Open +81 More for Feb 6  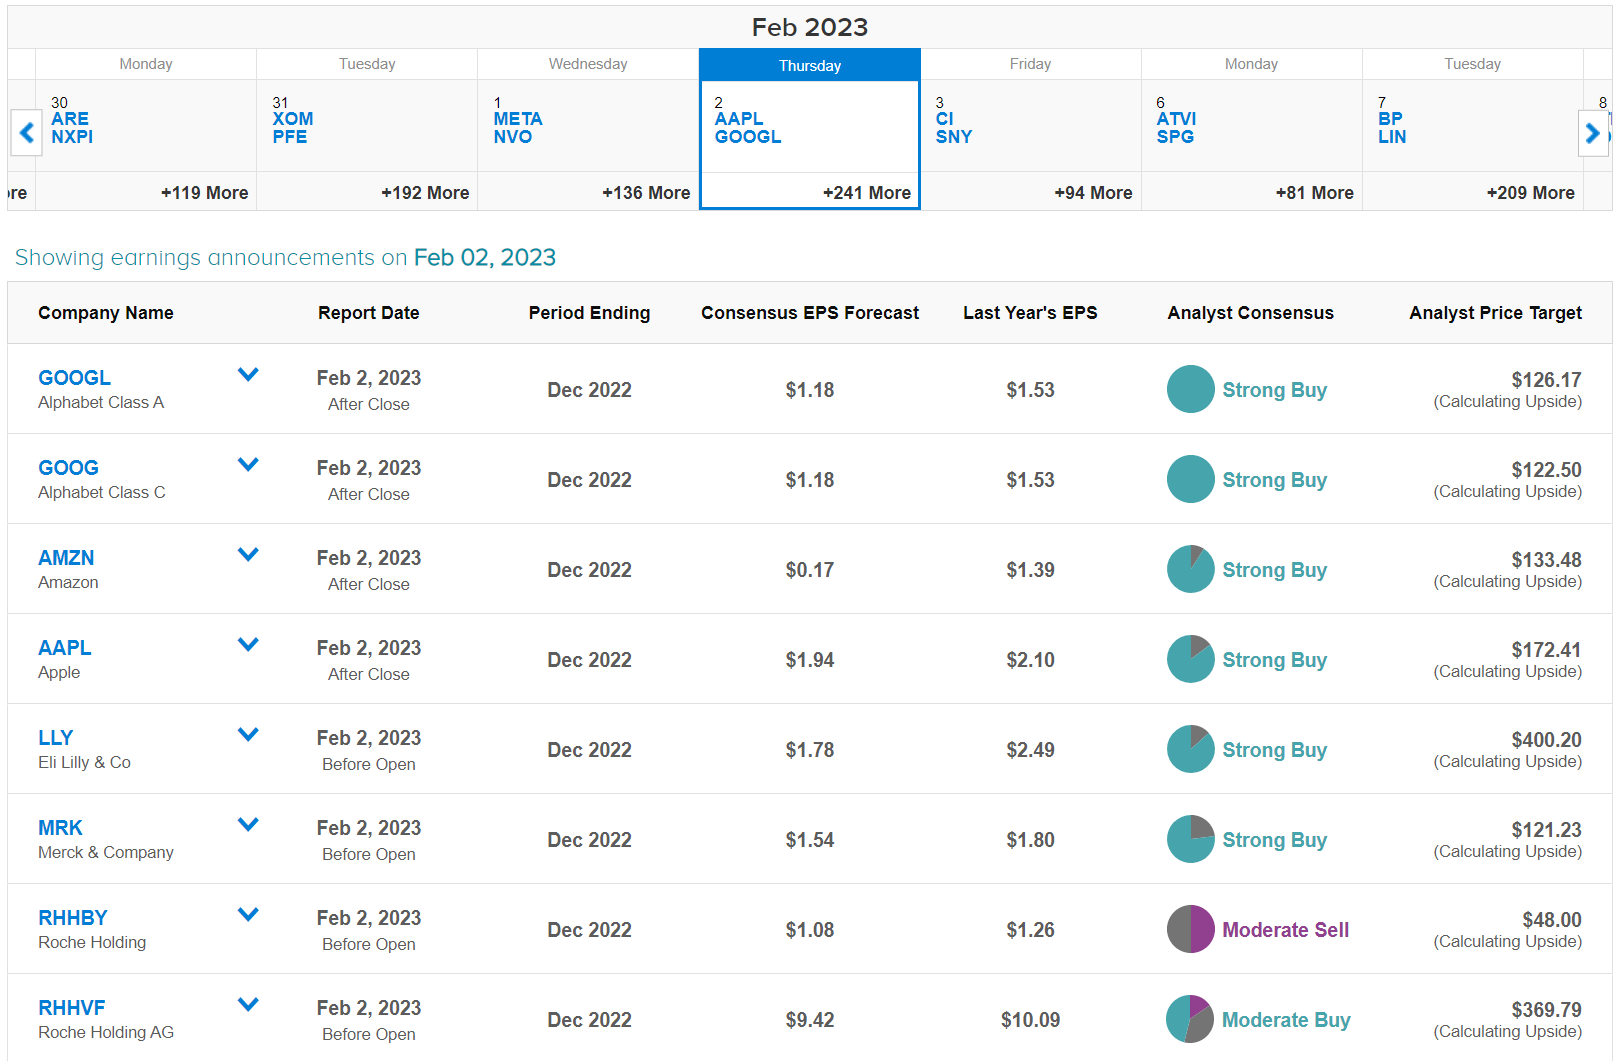[1314, 193]
